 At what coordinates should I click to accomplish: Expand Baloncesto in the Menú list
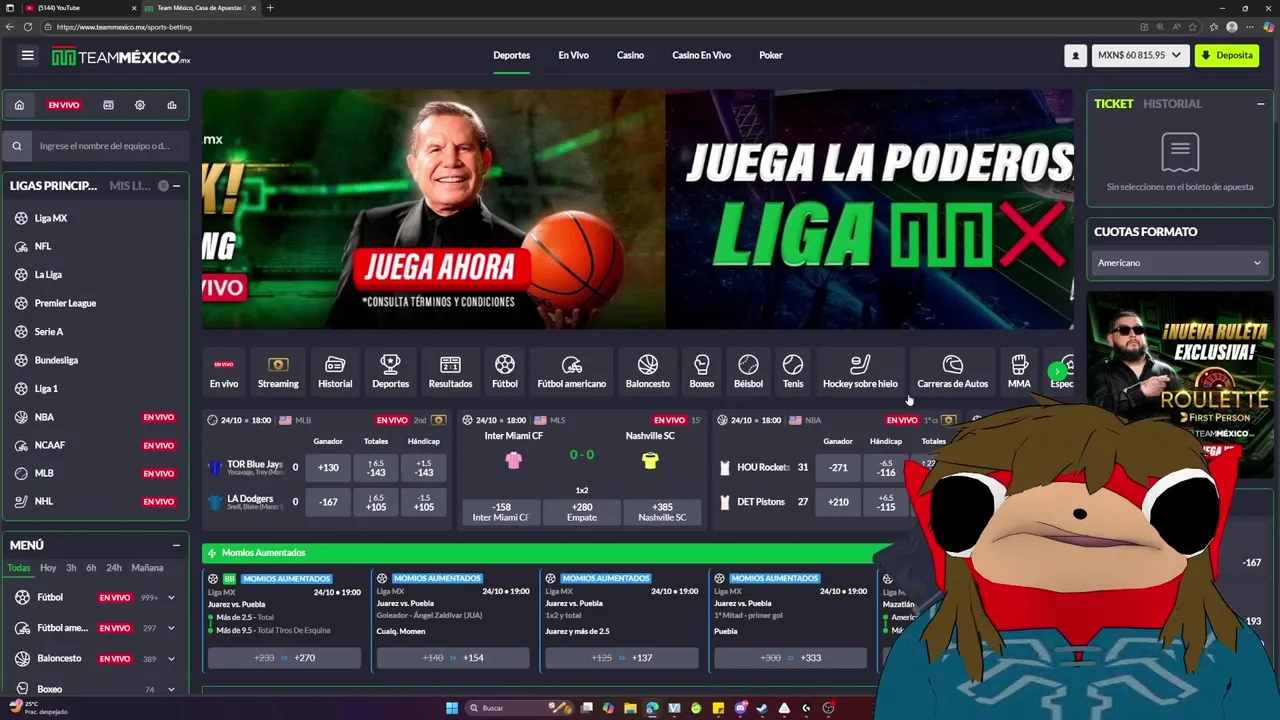coord(171,659)
